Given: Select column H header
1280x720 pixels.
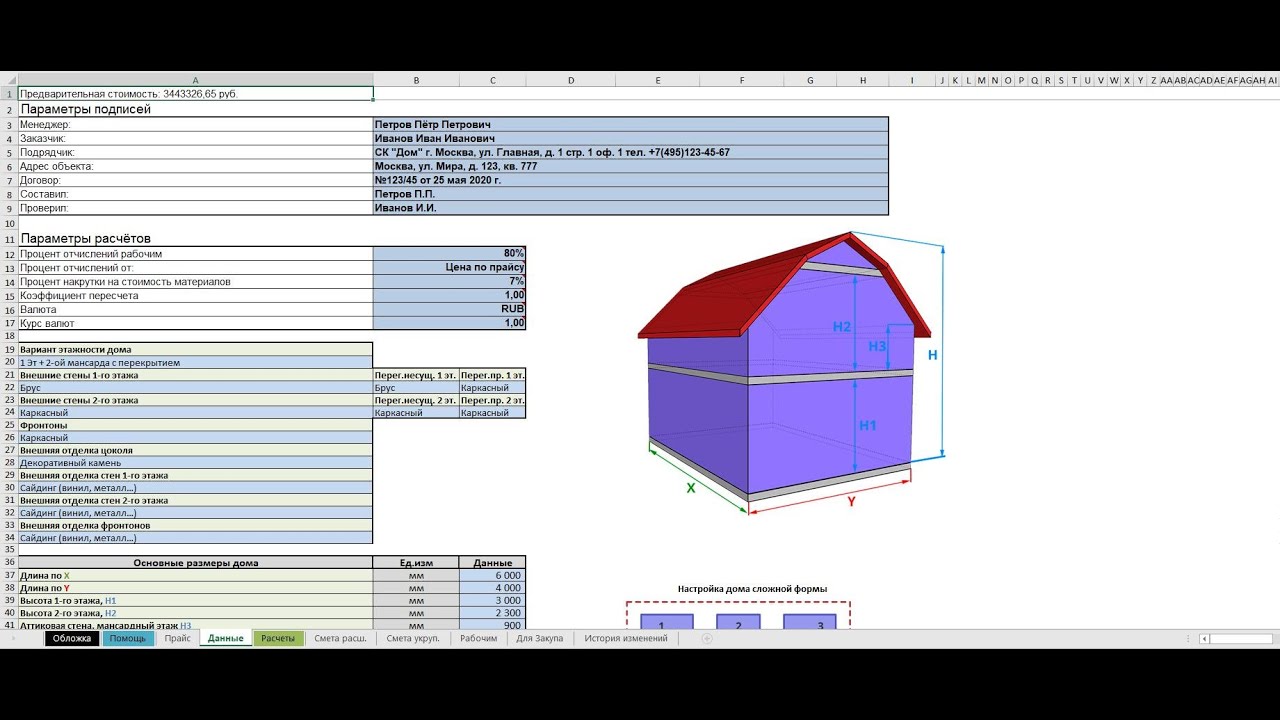Looking at the screenshot, I should (x=862, y=80).
